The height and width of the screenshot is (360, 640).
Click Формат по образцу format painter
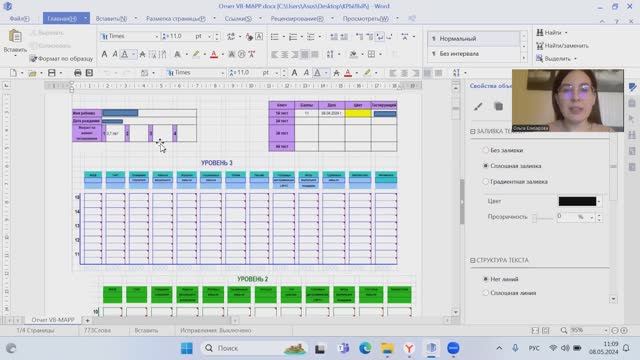(61, 59)
